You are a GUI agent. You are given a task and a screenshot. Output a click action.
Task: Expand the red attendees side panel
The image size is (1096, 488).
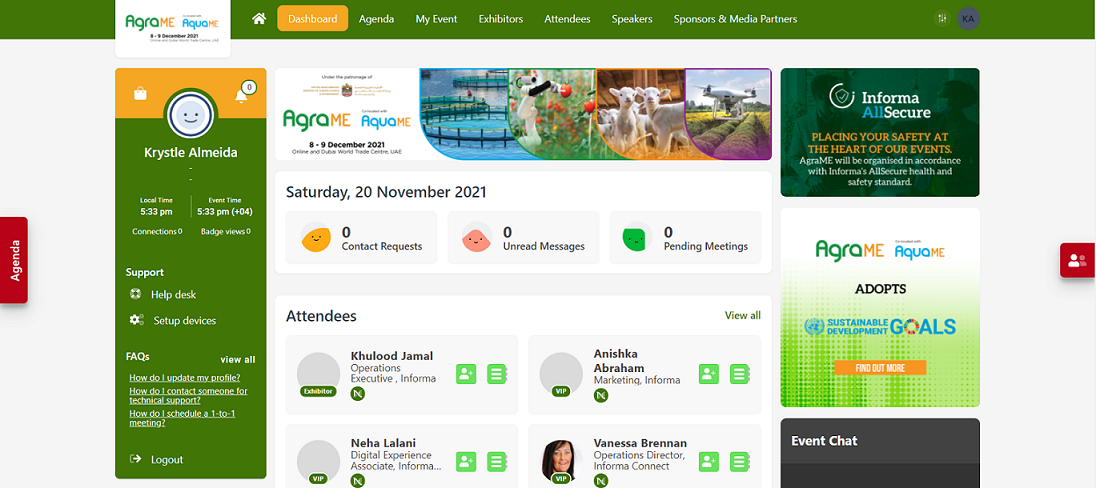[1077, 261]
